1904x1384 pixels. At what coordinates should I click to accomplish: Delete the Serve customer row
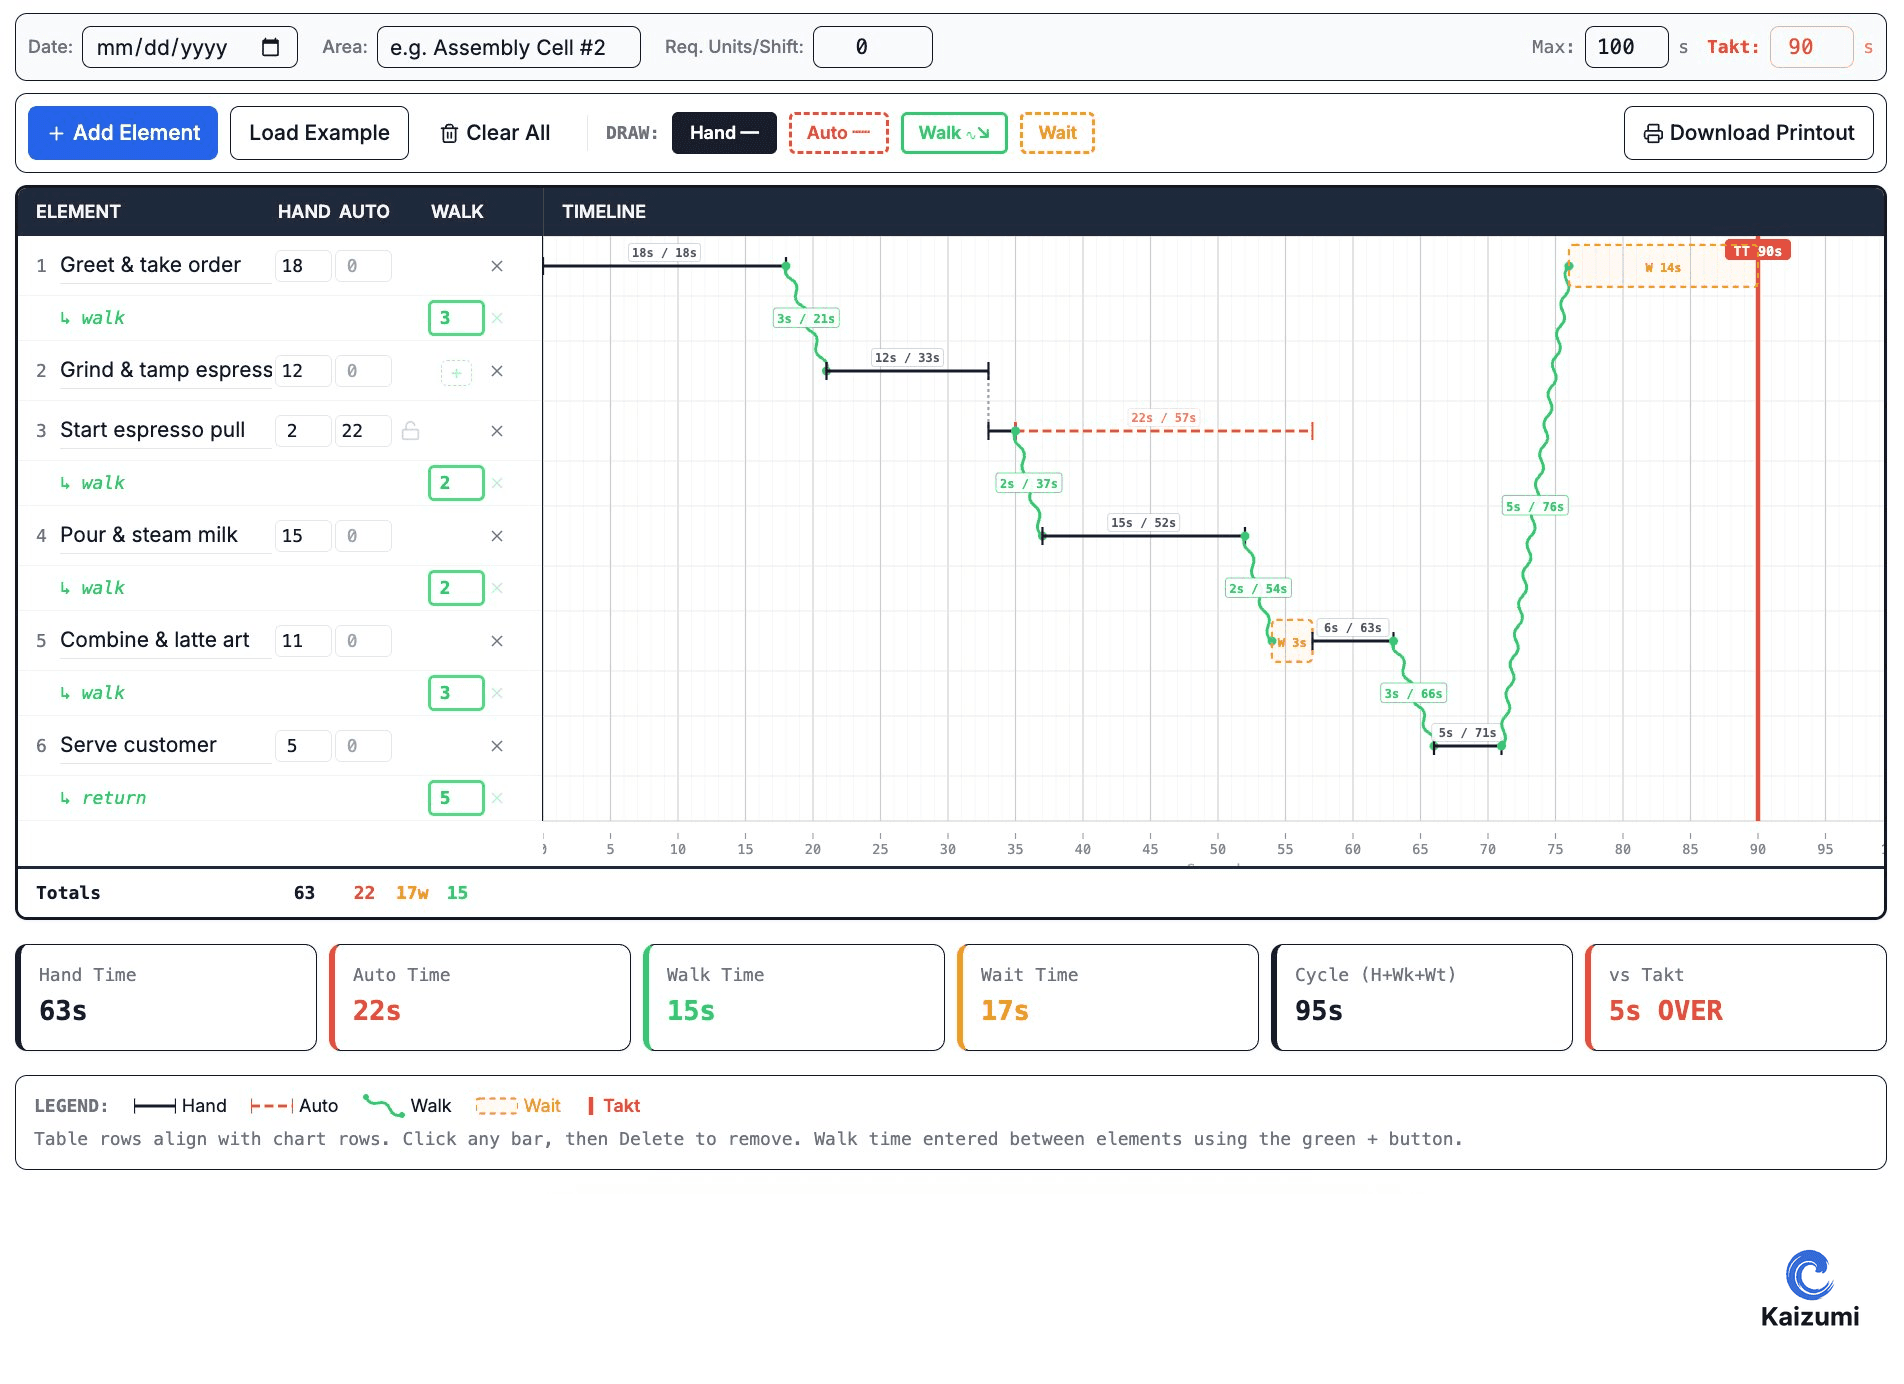pos(497,746)
